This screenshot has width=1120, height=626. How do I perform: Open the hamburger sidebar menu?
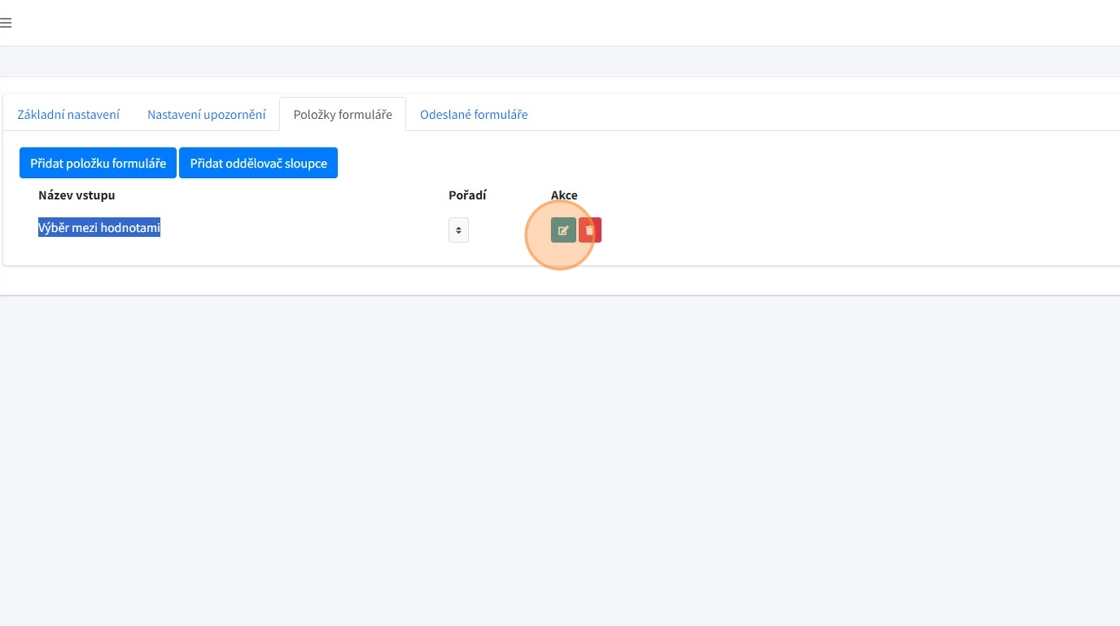(x=6, y=23)
